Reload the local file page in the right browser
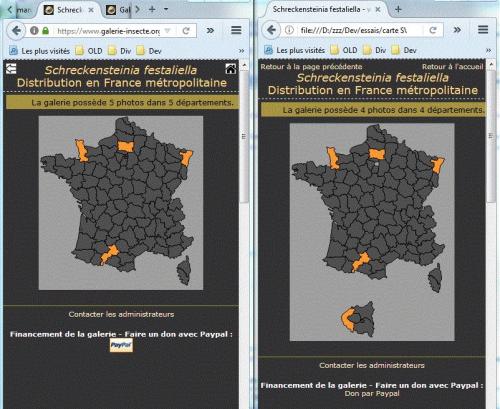The height and width of the screenshot is (409, 500). (x=433, y=30)
